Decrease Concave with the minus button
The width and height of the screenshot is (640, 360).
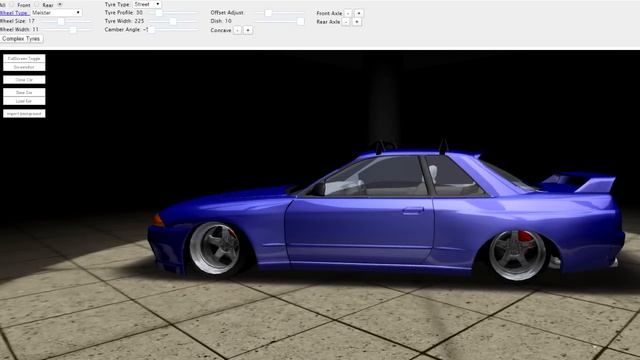[237, 30]
